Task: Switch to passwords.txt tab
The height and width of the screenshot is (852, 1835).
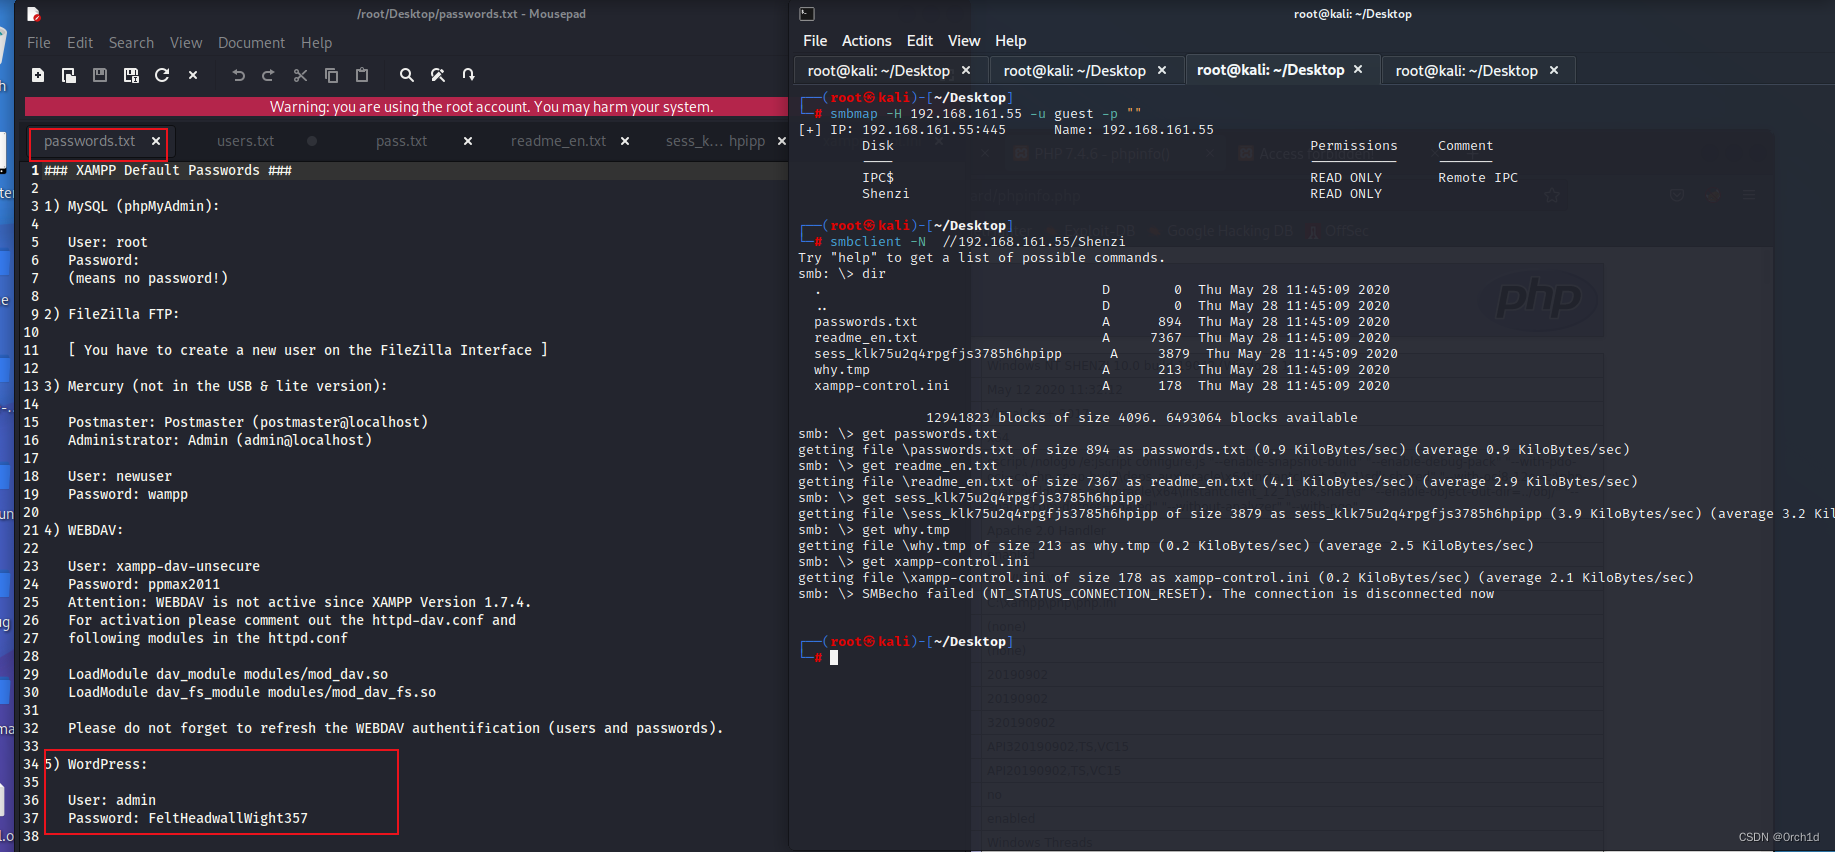Action: pos(89,141)
